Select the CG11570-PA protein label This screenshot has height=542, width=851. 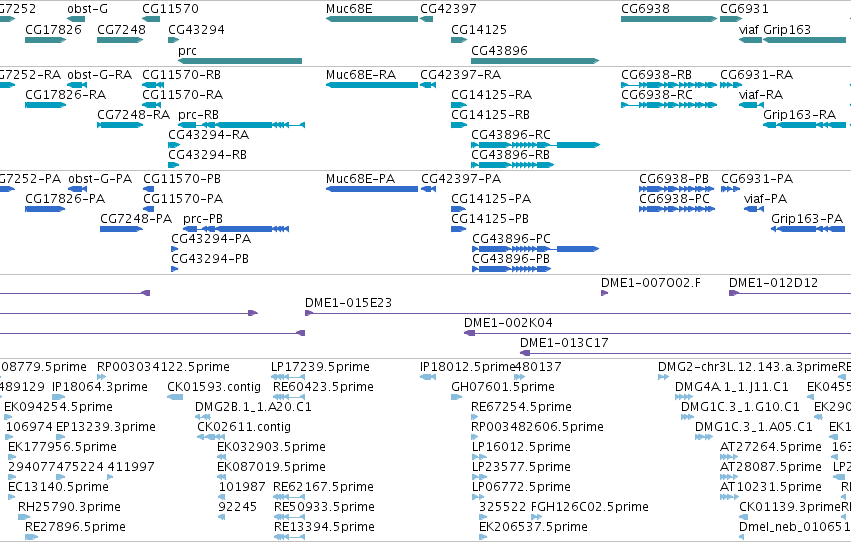coord(183,199)
